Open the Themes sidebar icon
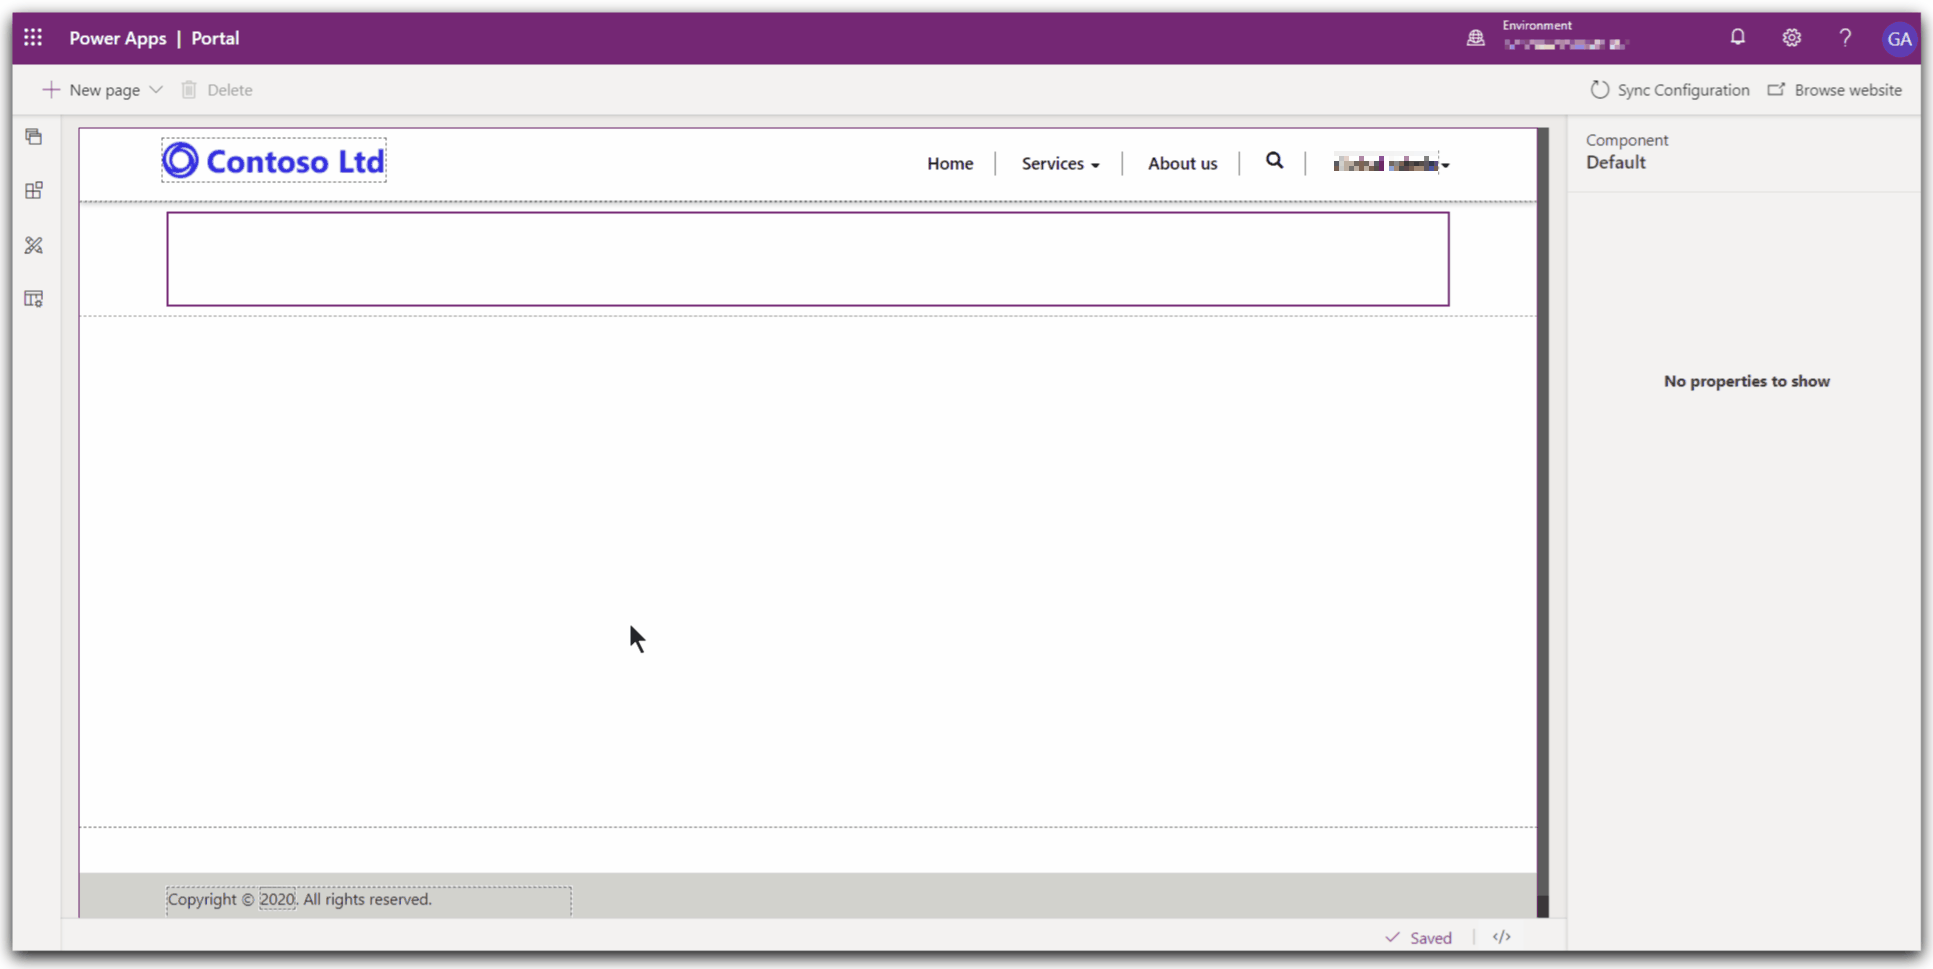Image resolution: width=1933 pixels, height=969 pixels. [34, 245]
